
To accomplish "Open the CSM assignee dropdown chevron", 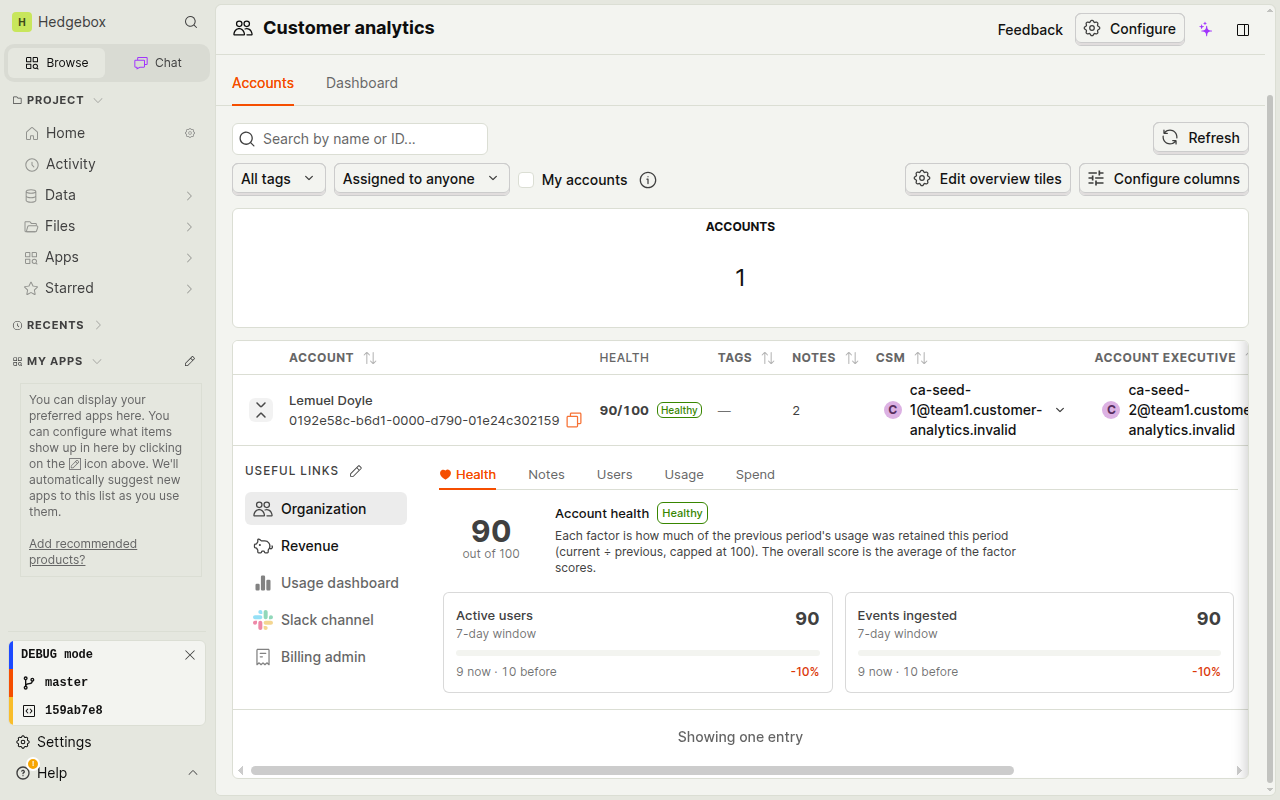I will (1060, 410).
